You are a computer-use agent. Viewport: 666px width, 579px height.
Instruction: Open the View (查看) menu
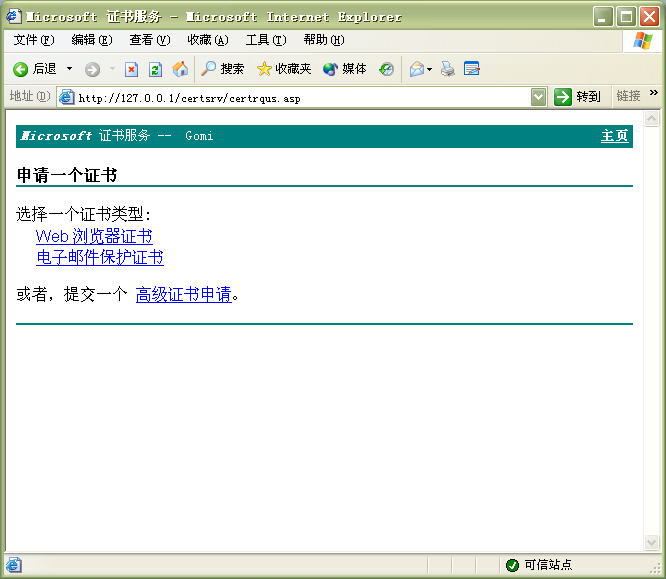(x=150, y=40)
